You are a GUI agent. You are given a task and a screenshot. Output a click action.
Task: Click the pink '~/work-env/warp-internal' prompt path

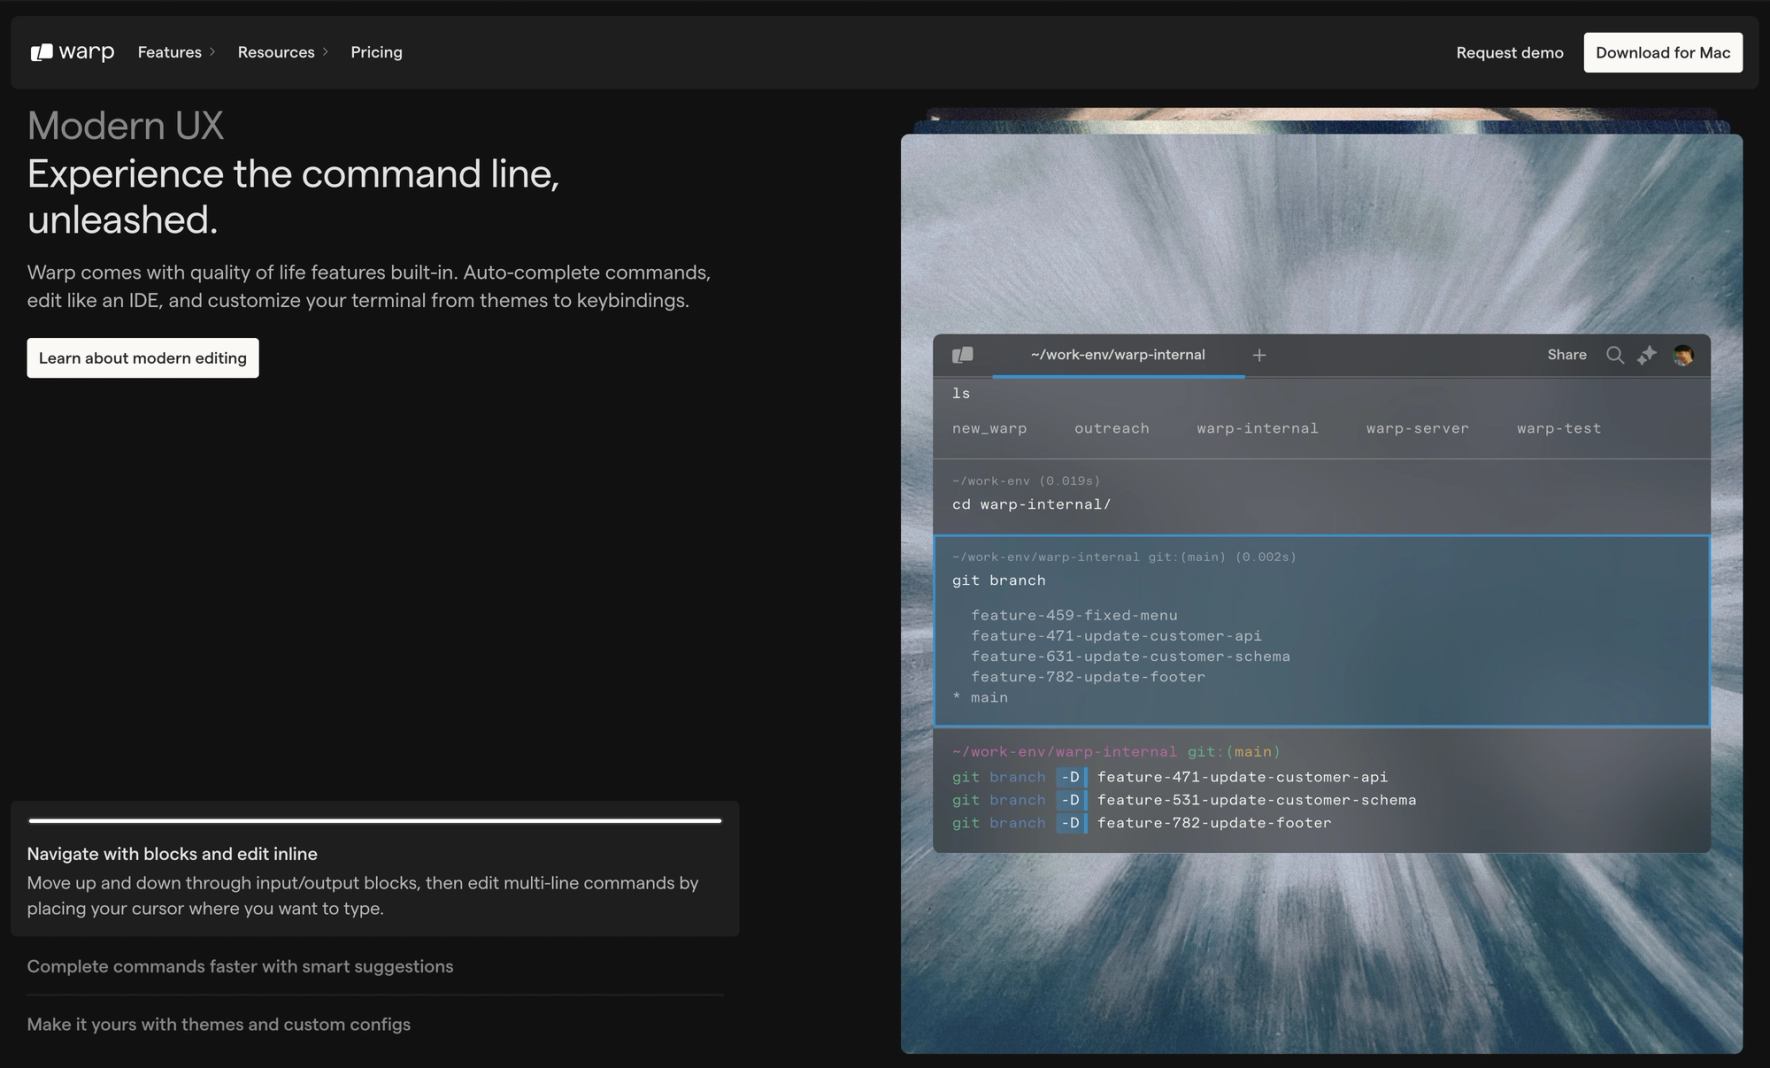[1064, 752]
